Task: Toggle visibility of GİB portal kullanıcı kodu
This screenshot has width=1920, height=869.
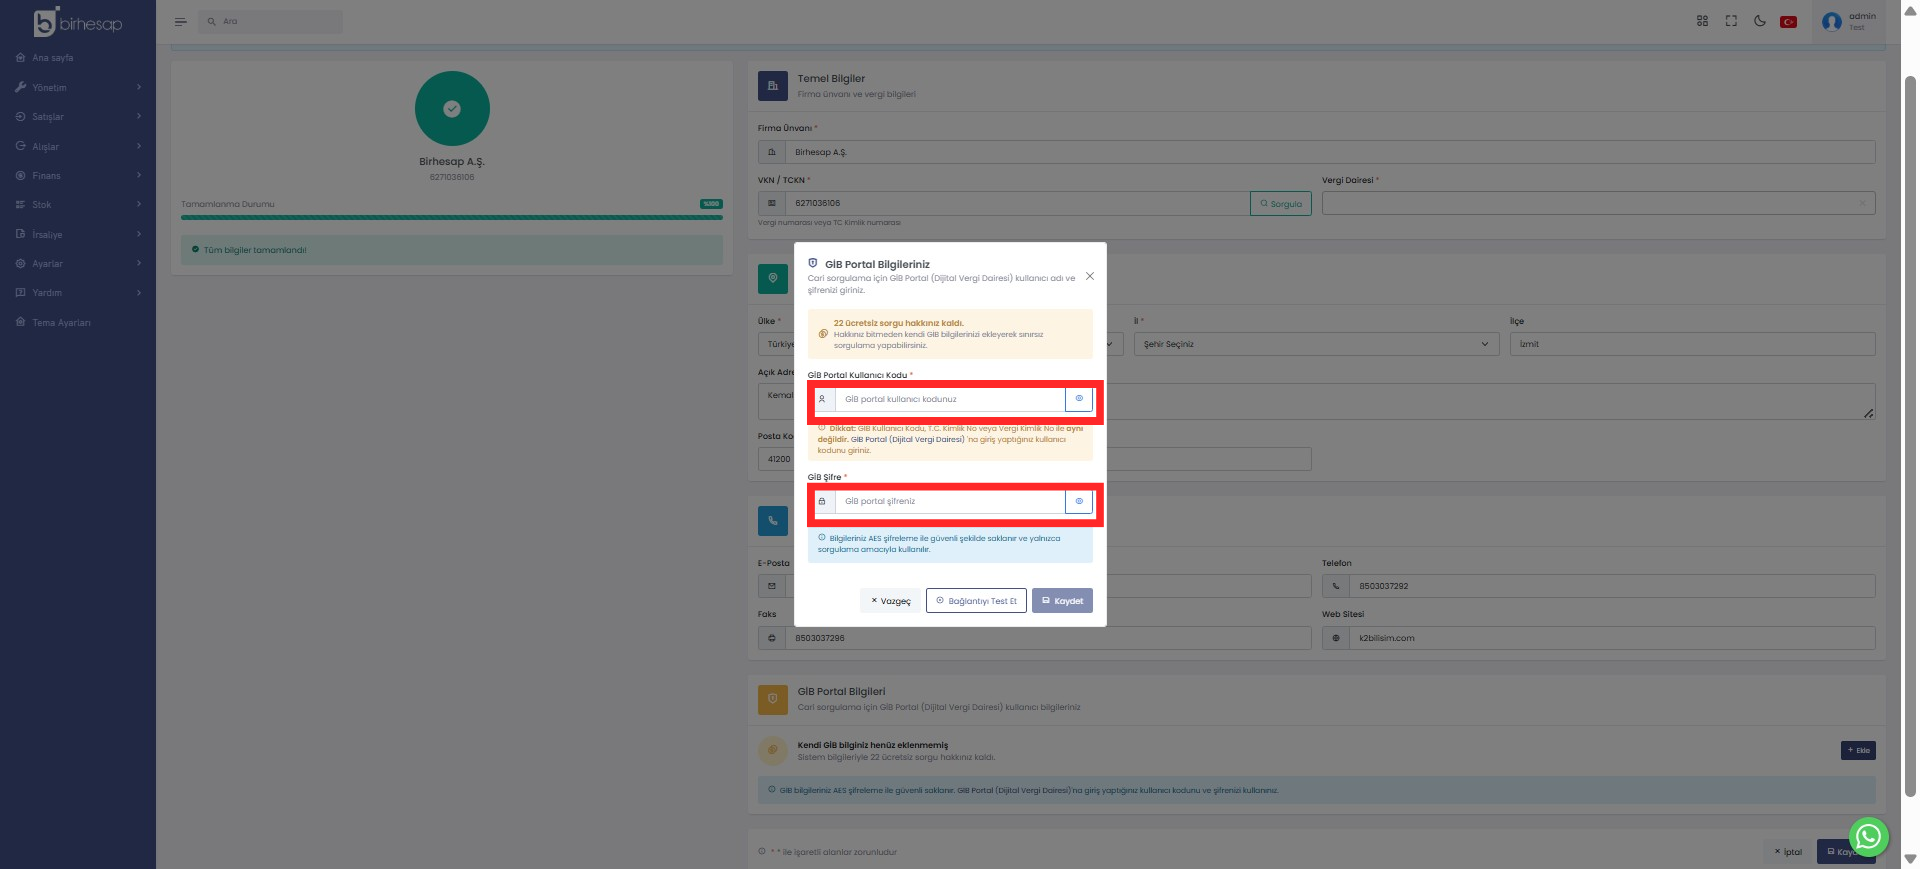Action: 1079,399
